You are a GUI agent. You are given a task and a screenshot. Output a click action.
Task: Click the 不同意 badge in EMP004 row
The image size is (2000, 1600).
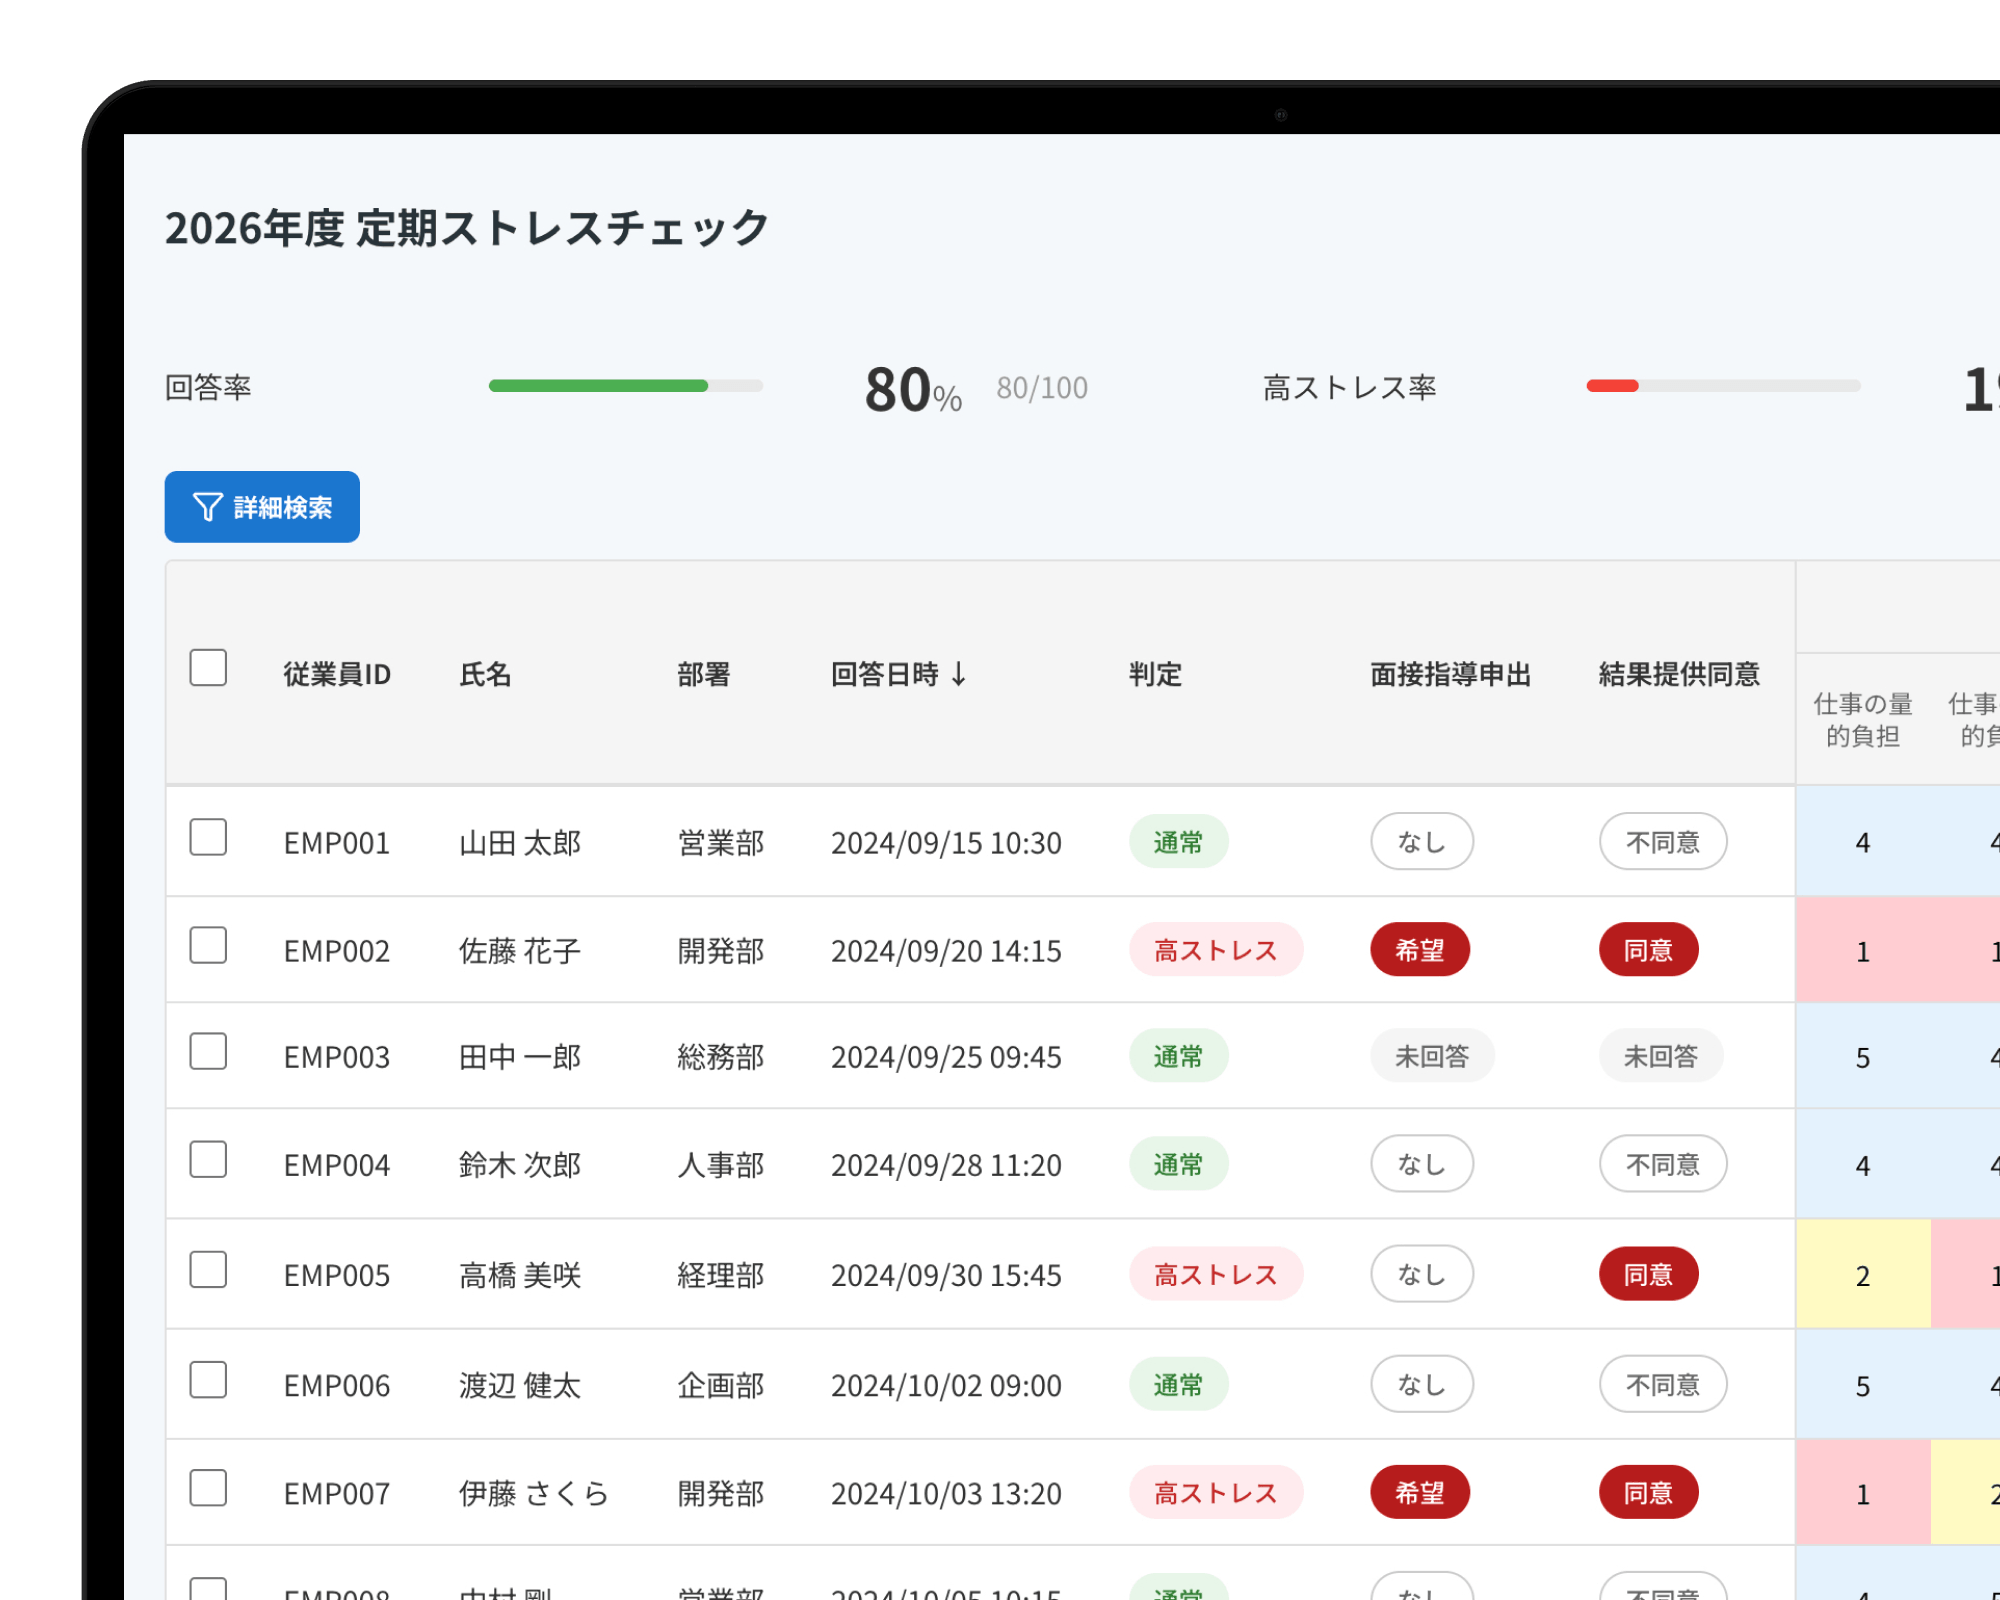pyautogui.click(x=1663, y=1164)
